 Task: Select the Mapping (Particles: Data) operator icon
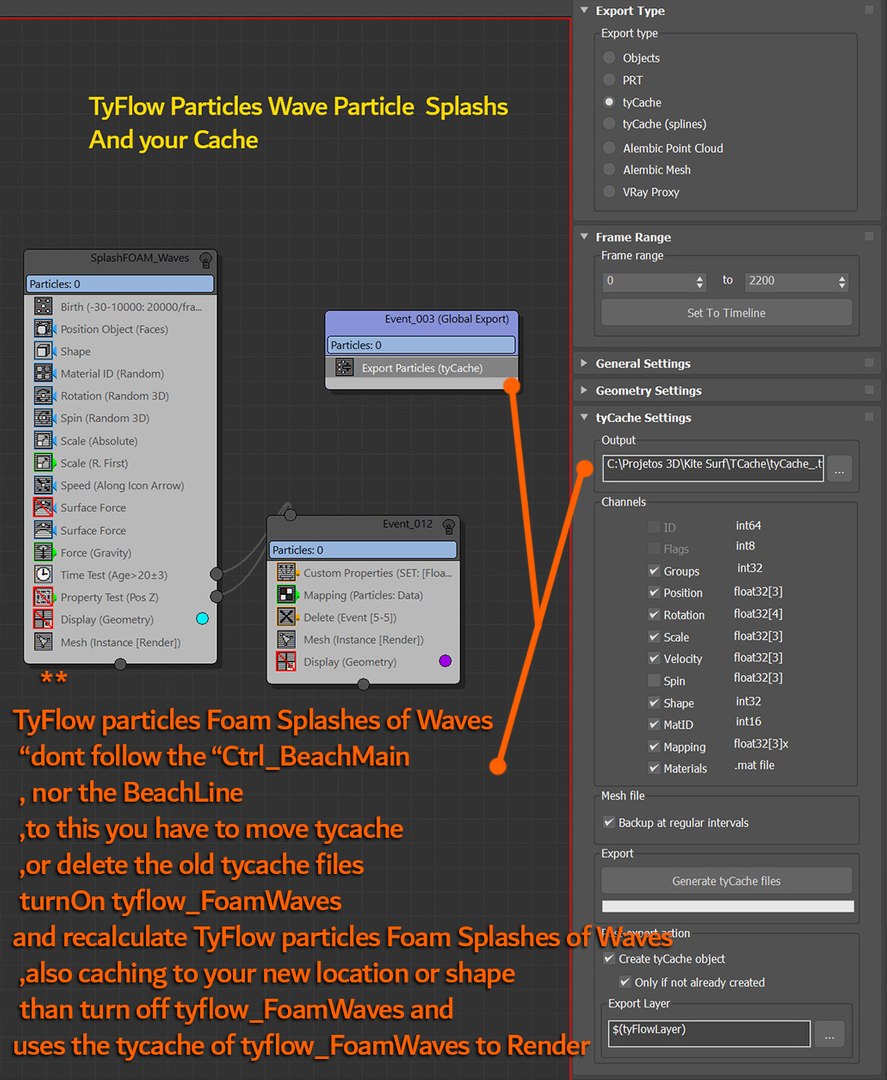click(286, 594)
